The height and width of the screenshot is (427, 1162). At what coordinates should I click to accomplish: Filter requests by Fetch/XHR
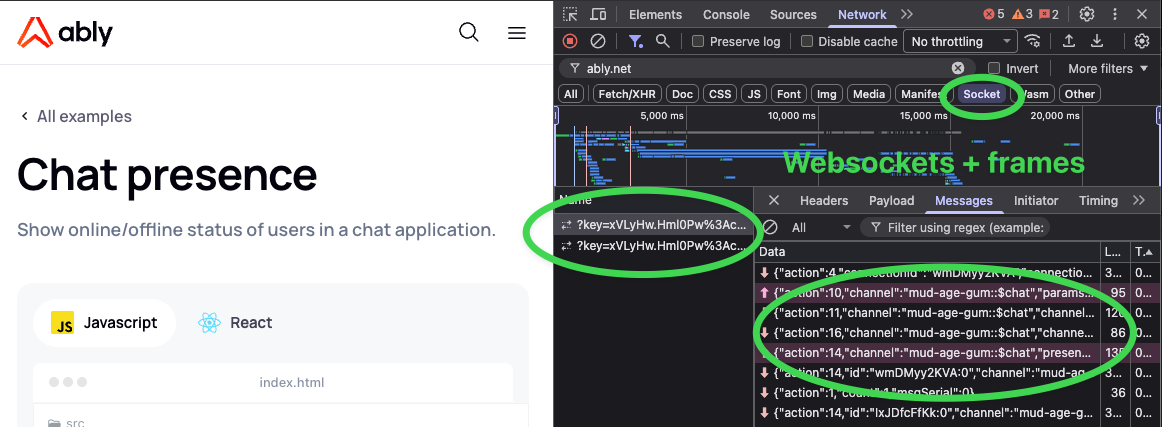(626, 94)
